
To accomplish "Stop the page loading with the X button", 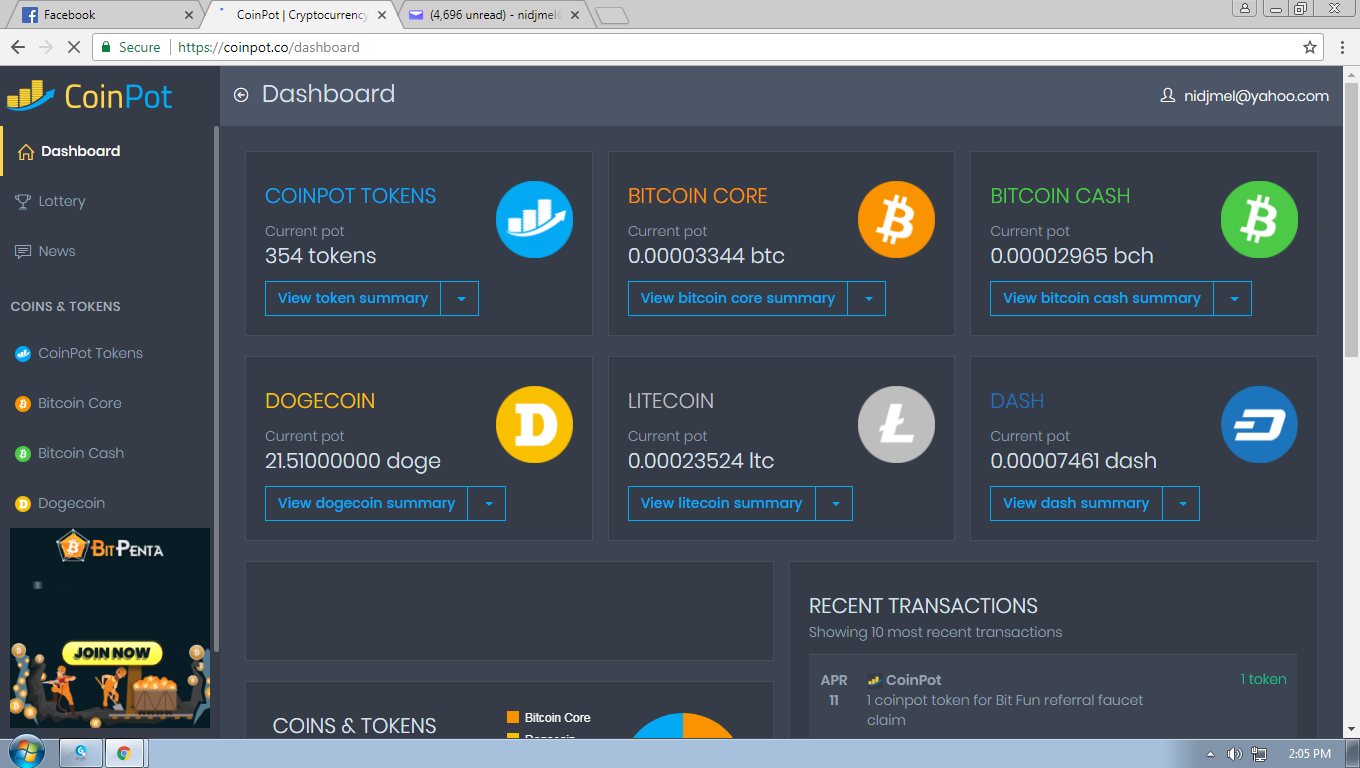I will 76,47.
